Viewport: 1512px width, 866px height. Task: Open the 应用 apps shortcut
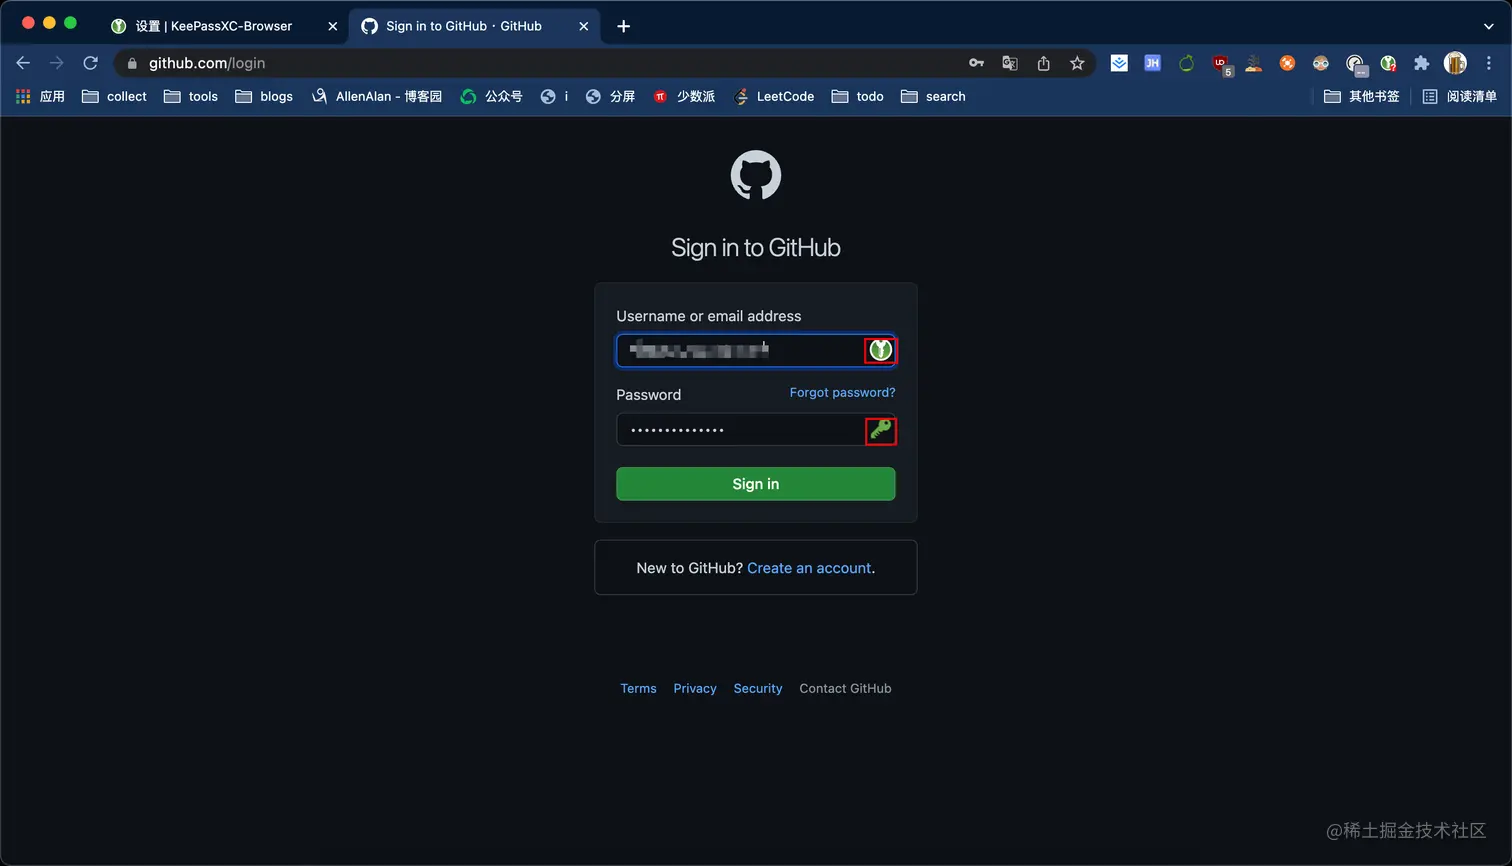40,97
